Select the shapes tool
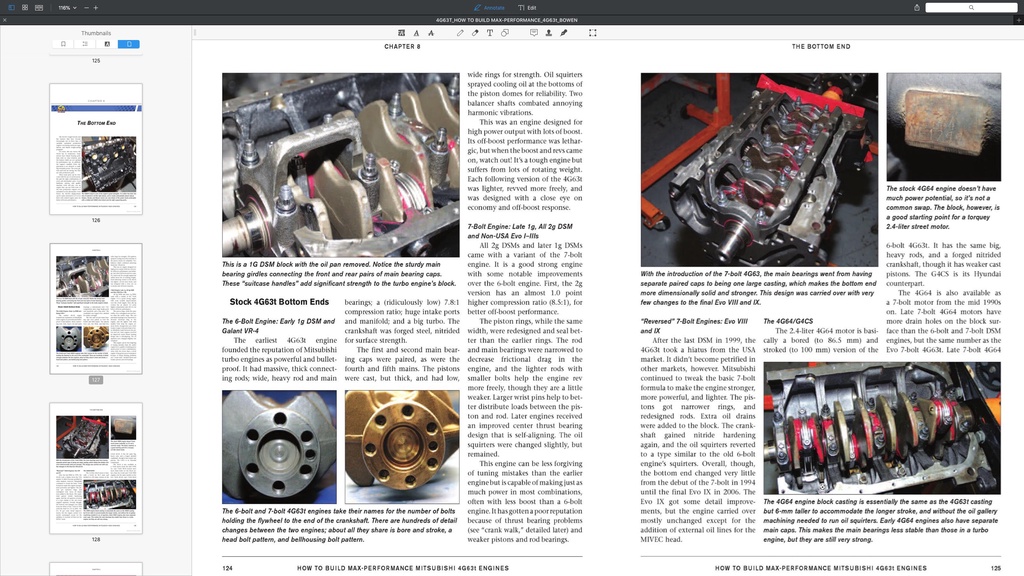This screenshot has height=576, width=1024. (x=505, y=33)
